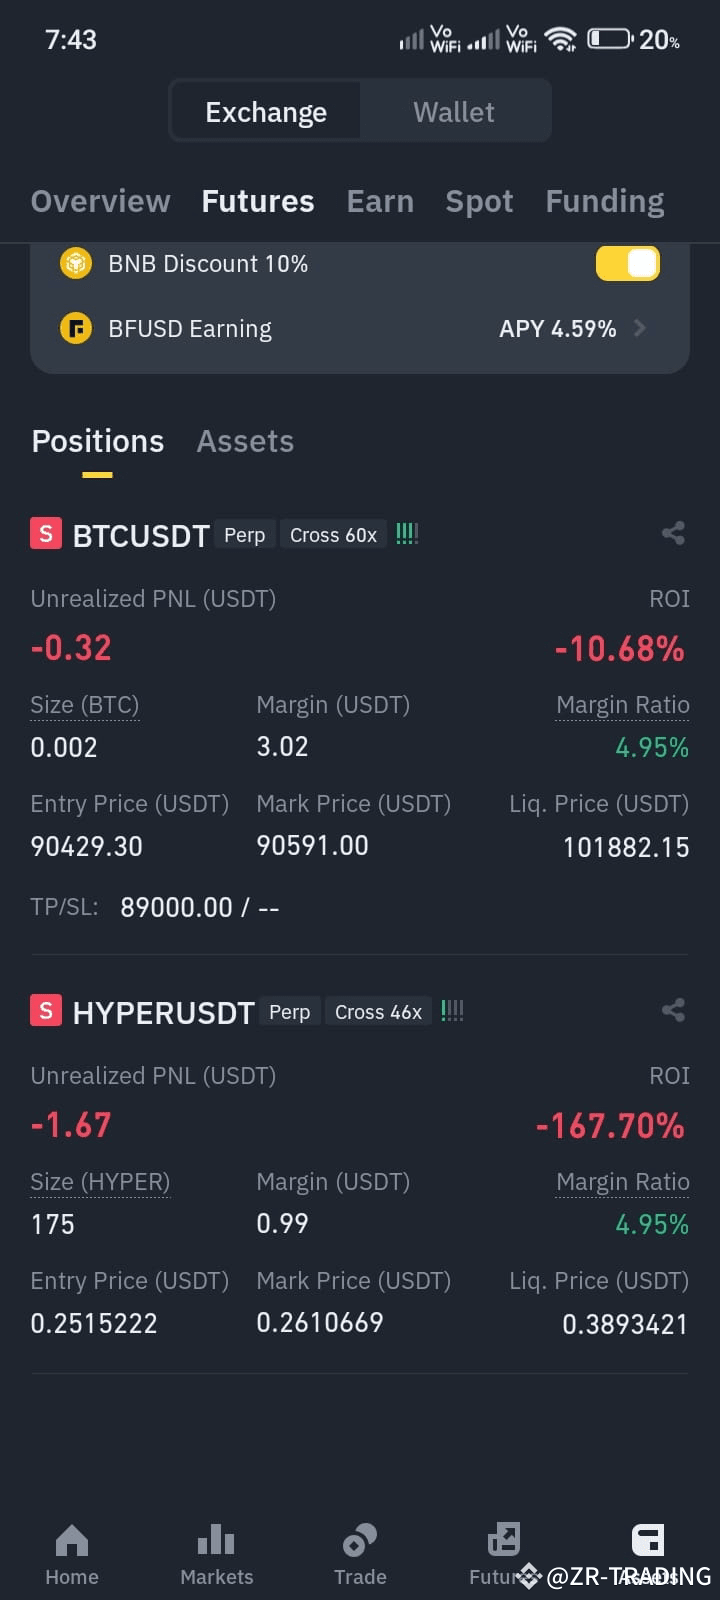Switch to the Wallet mode
The width and height of the screenshot is (720, 1600).
454,111
